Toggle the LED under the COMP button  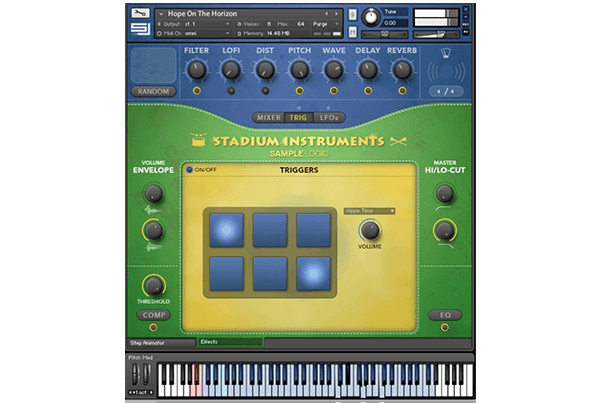tap(153, 327)
